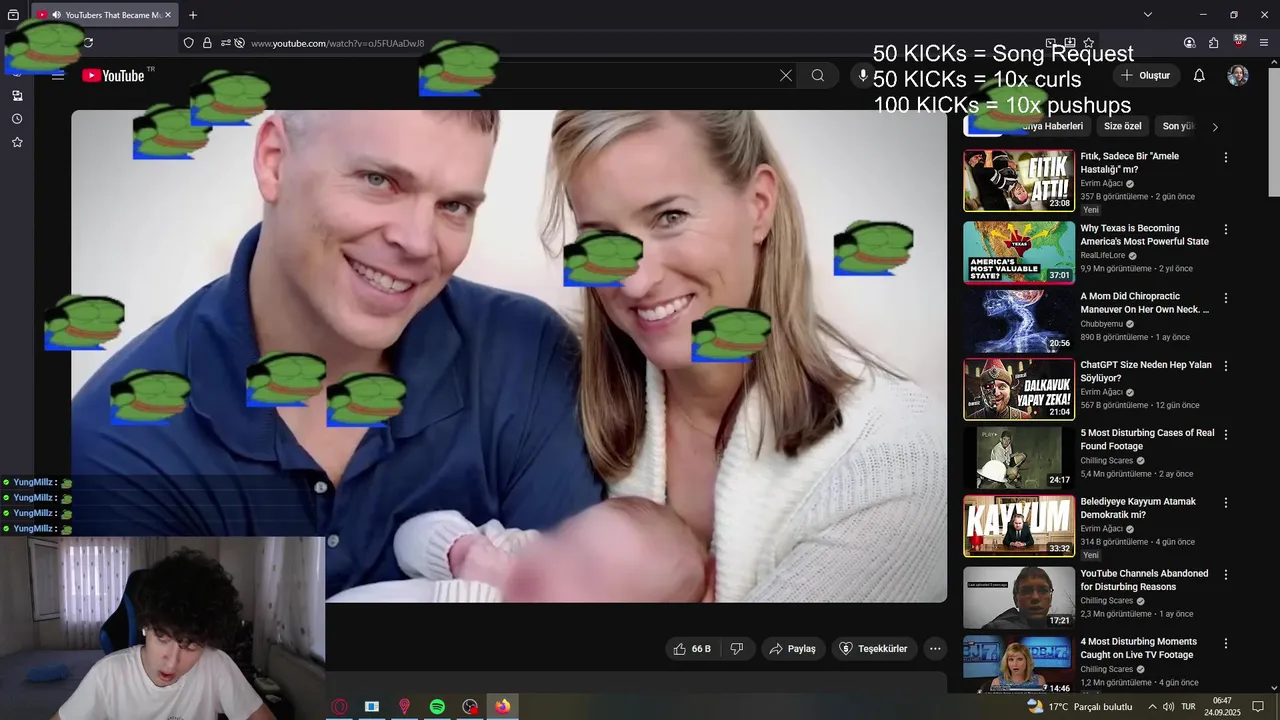Go to YouTube home via logo

coord(114,75)
